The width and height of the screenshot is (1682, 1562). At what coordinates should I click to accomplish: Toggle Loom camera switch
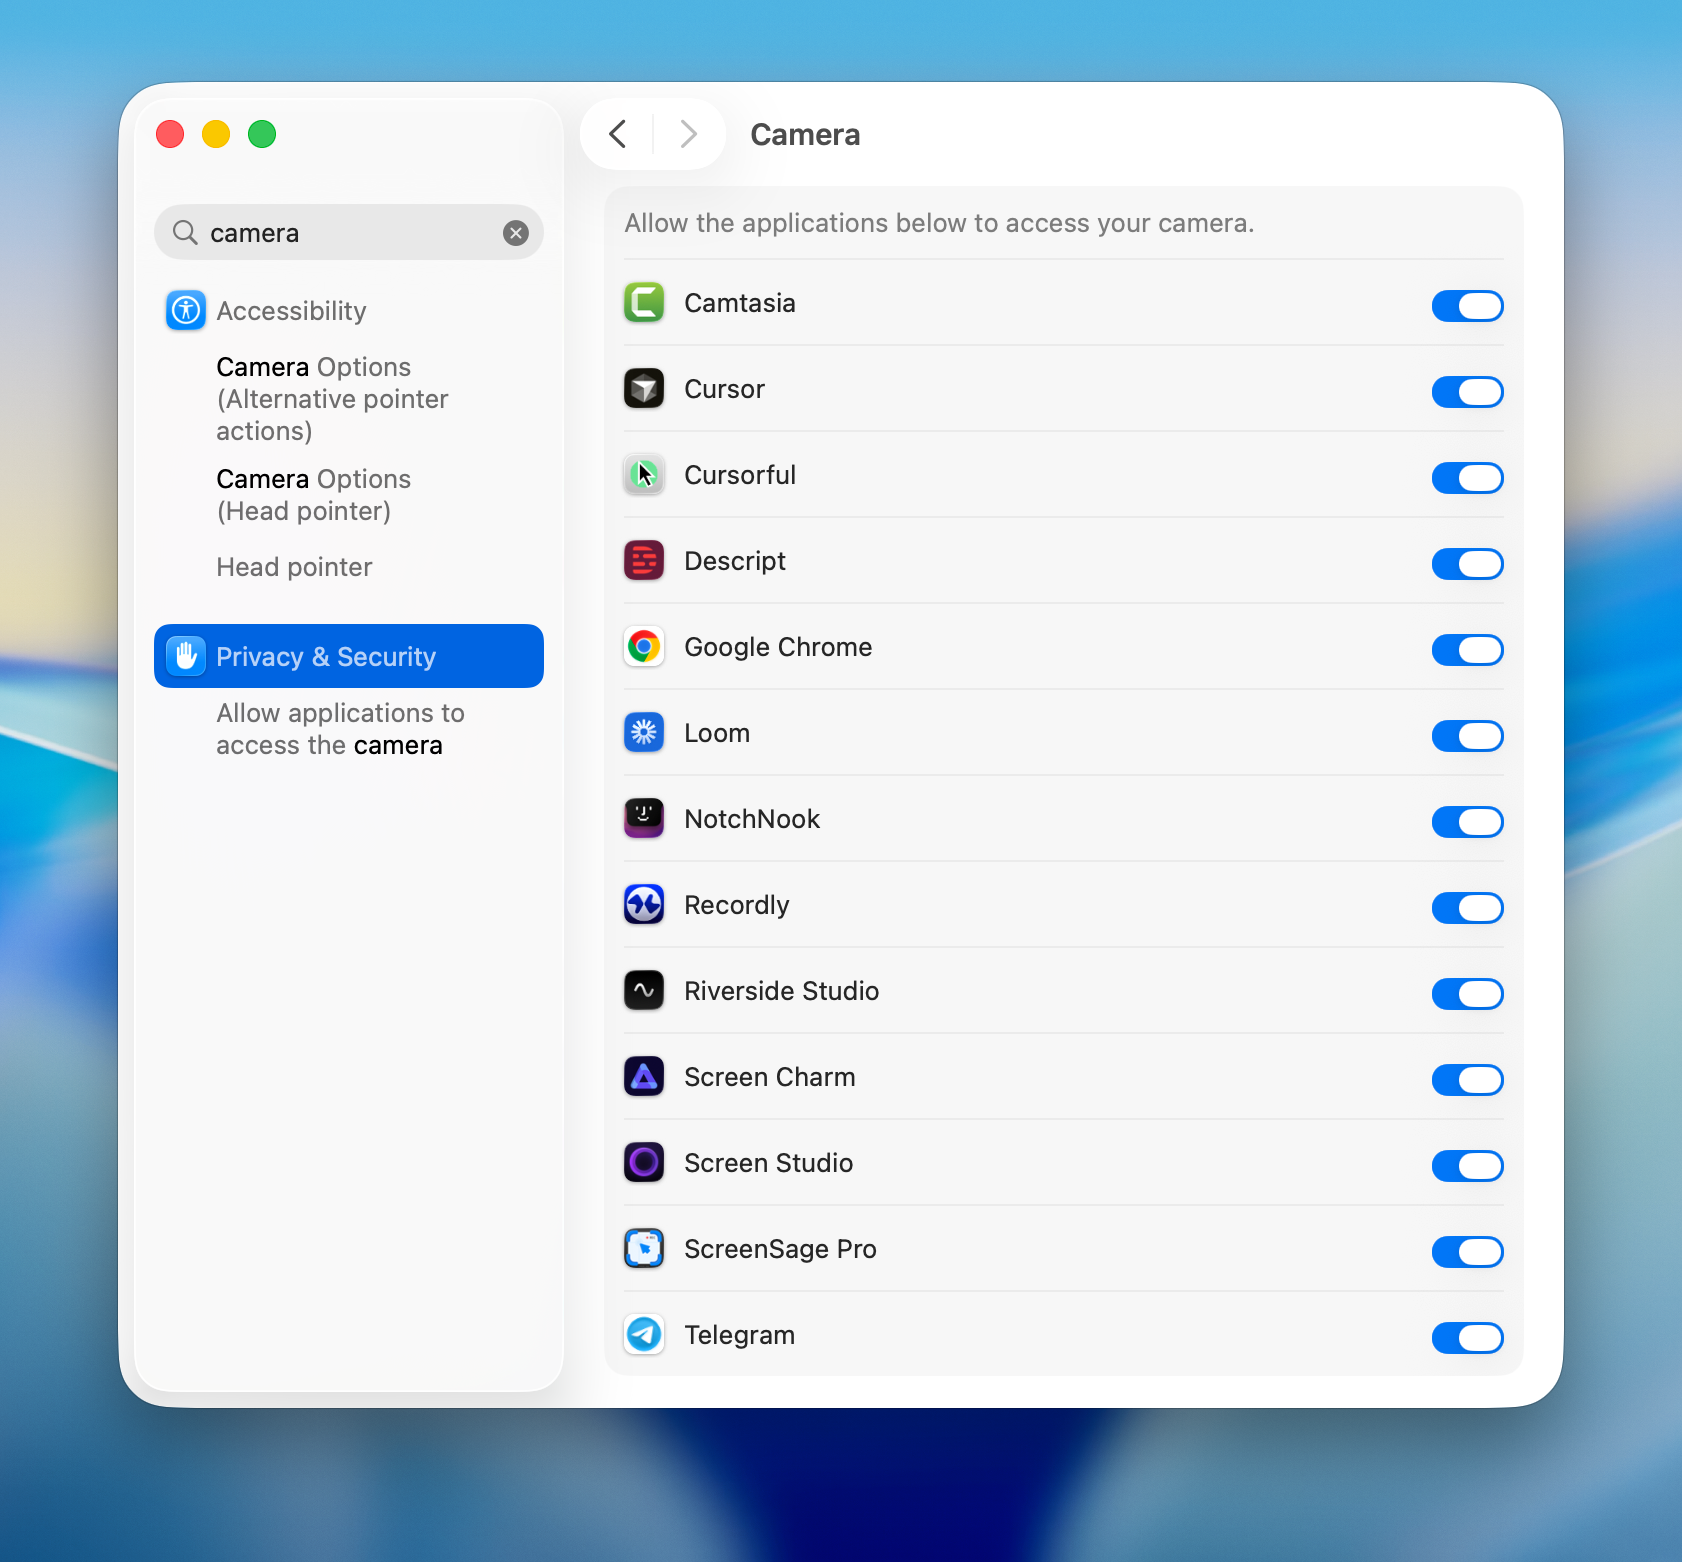1467,736
